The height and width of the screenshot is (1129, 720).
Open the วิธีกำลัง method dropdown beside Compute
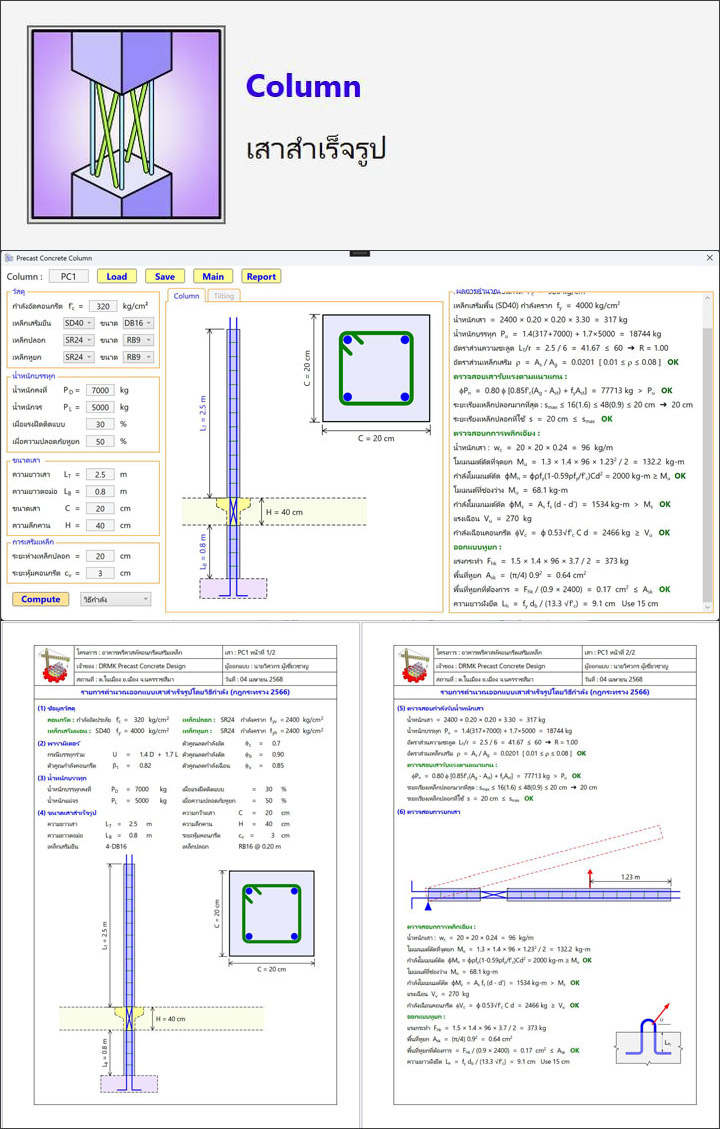point(115,599)
